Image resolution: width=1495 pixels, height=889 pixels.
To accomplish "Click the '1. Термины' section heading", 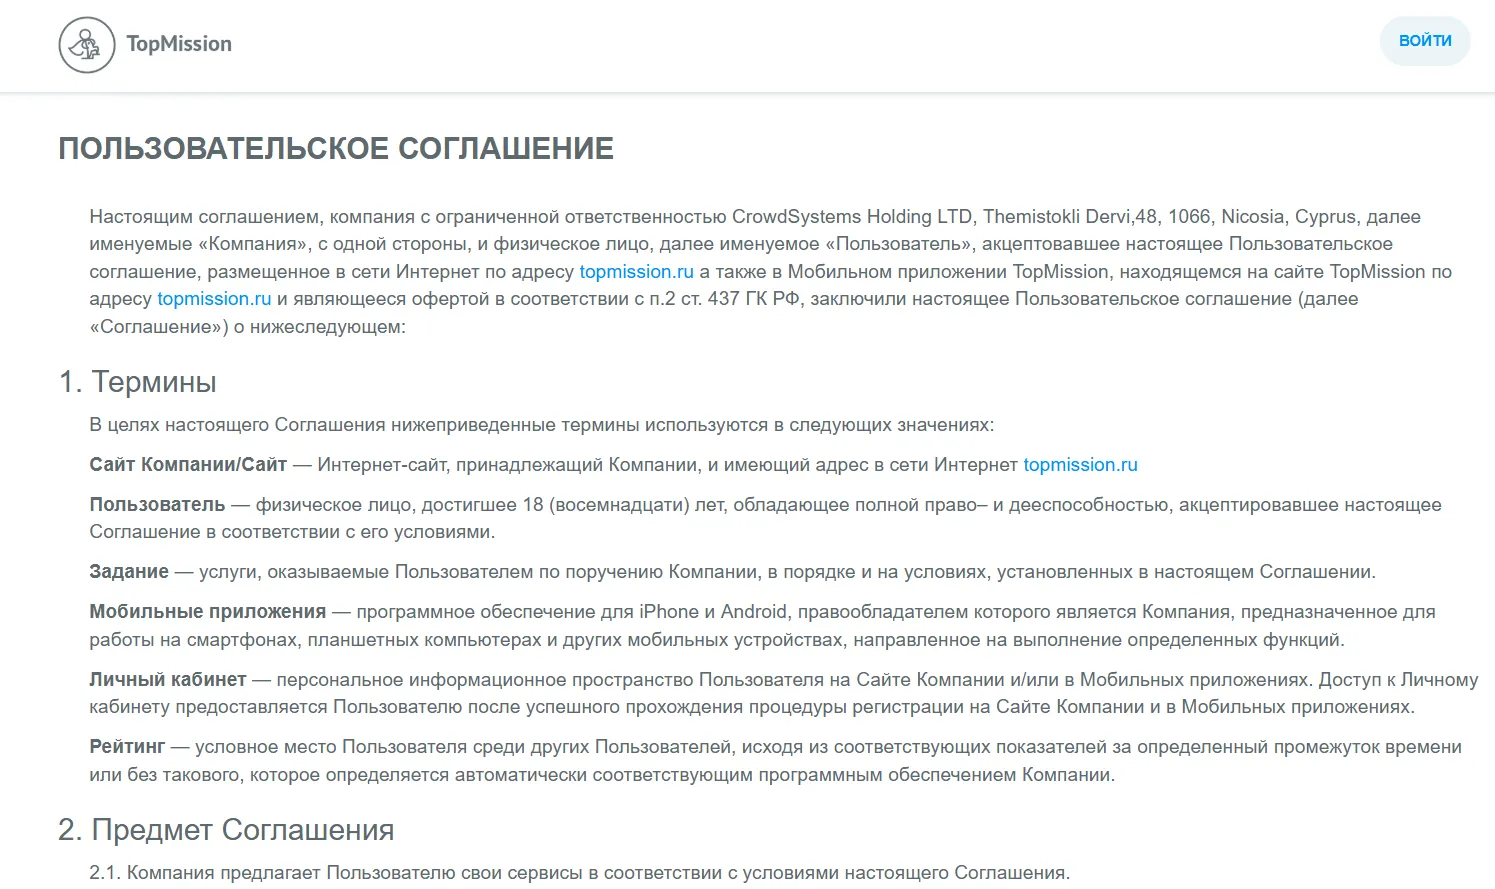I will (x=138, y=382).
